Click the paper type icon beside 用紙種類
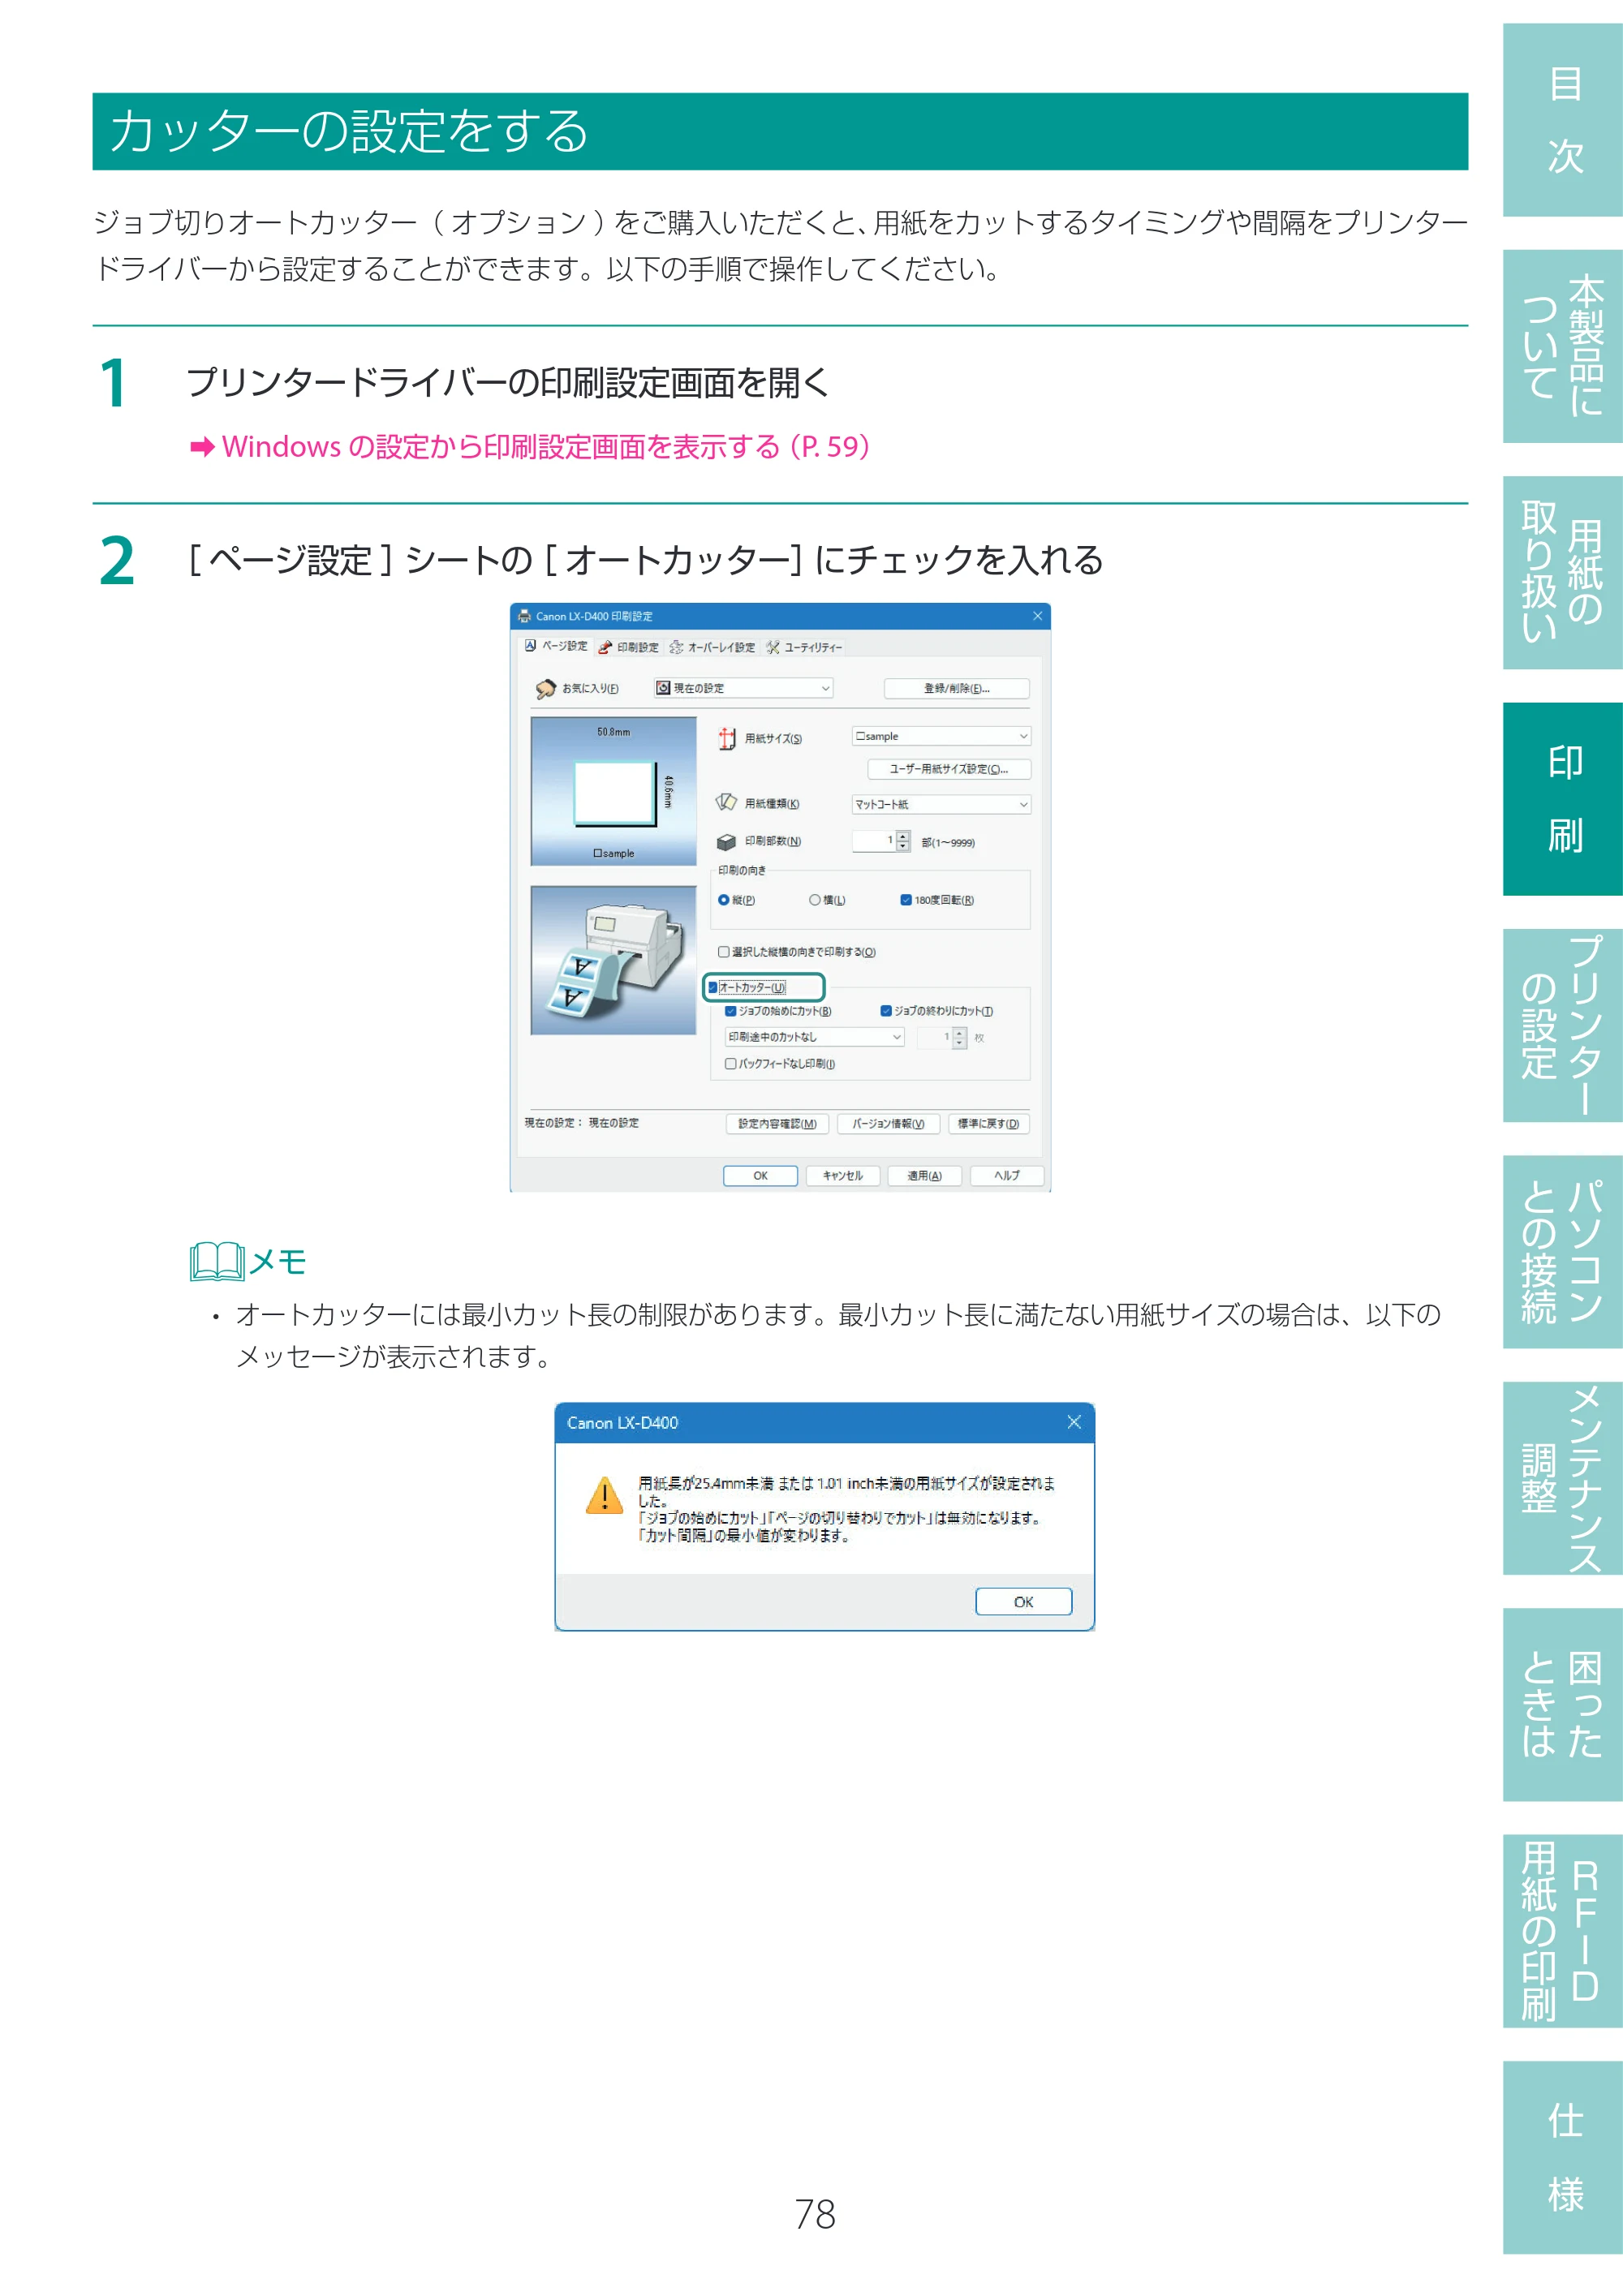 coord(727,803)
